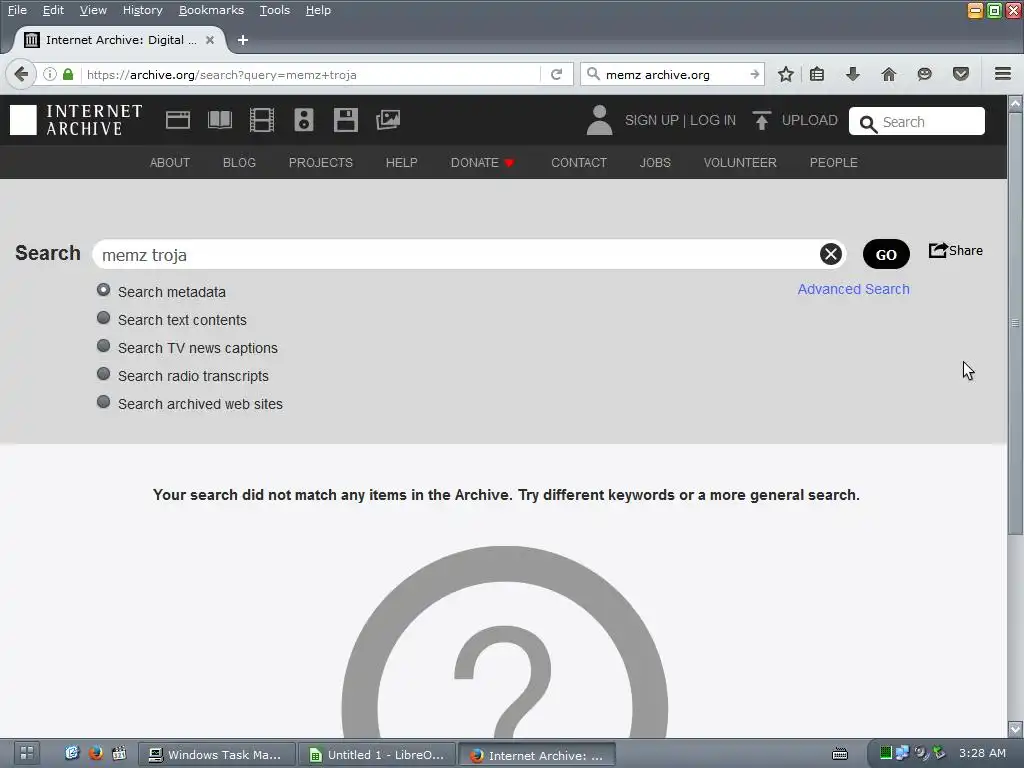Screen dimensions: 1024x768
Task: Open the Help menu
Action: click(x=318, y=10)
